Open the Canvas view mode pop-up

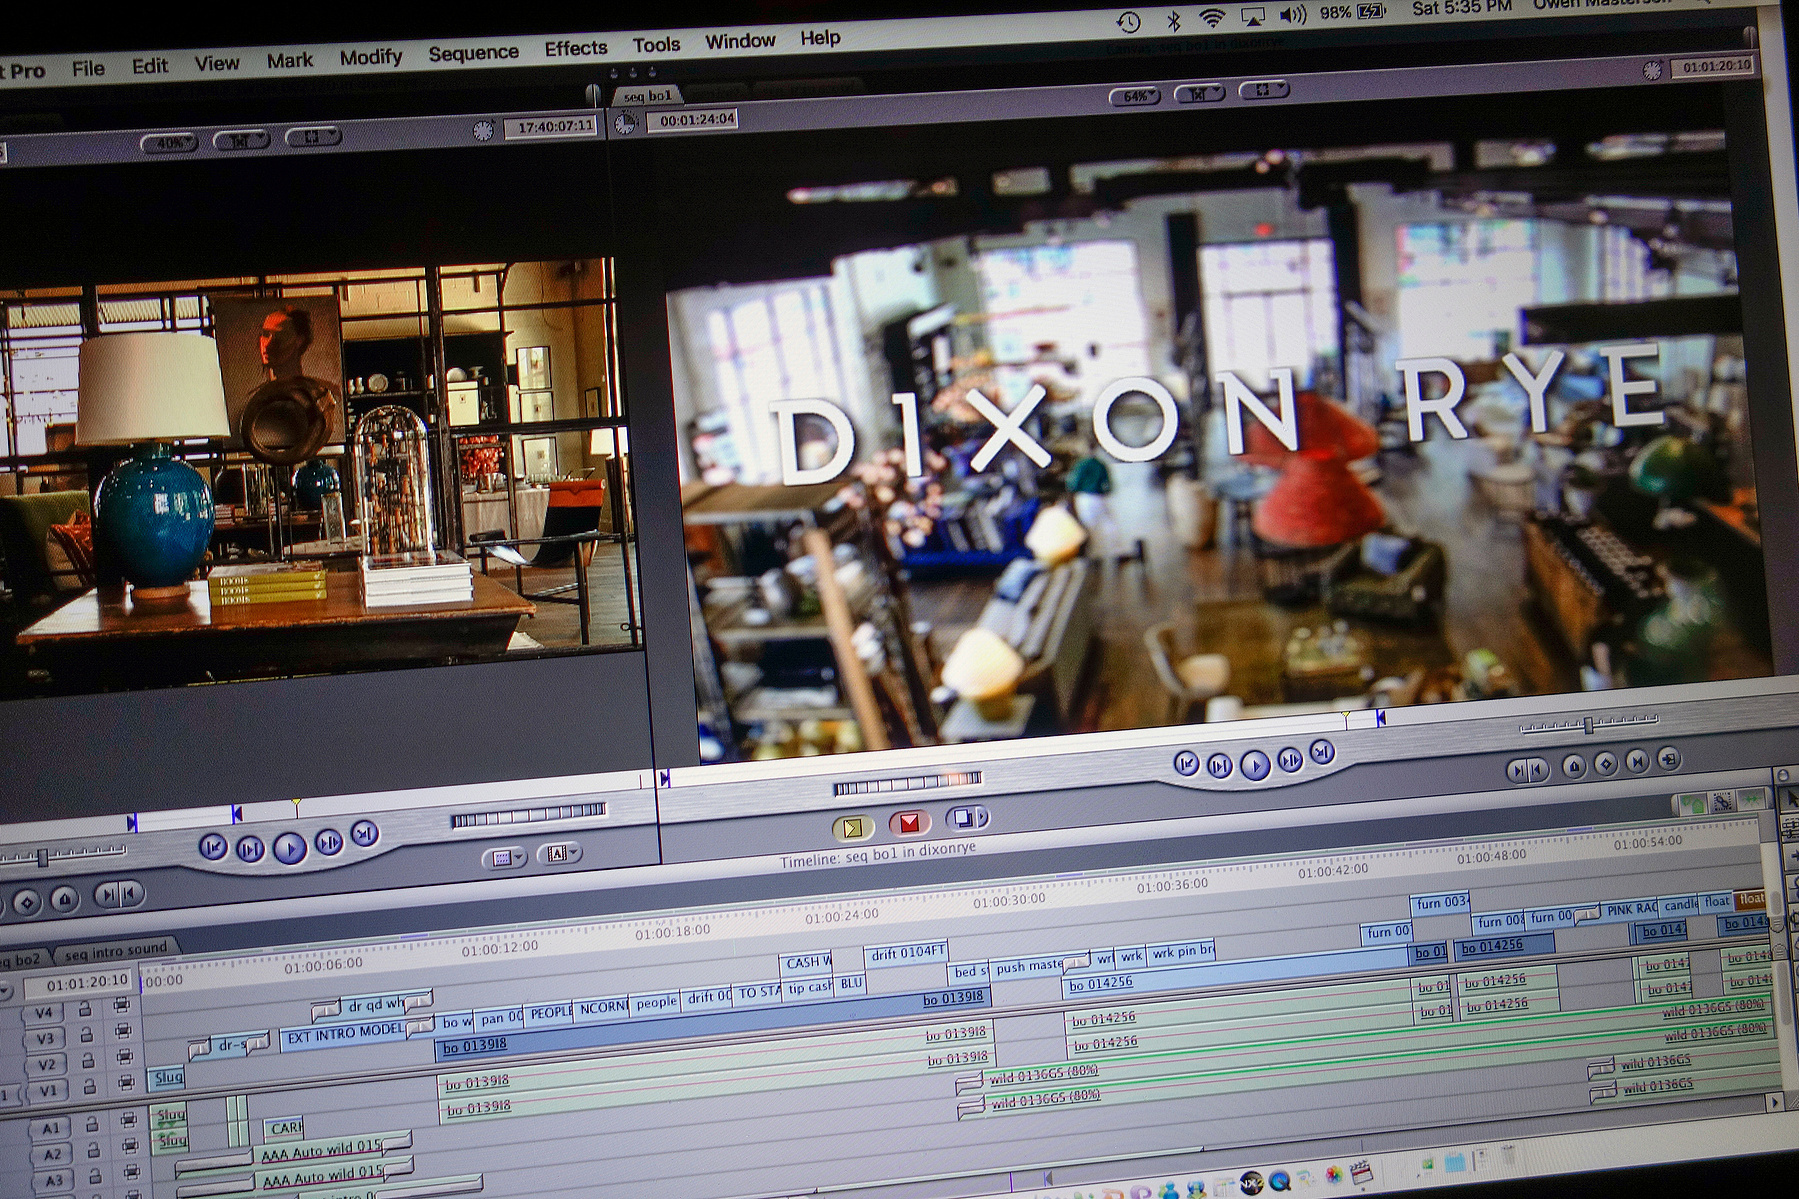tap(1199, 93)
